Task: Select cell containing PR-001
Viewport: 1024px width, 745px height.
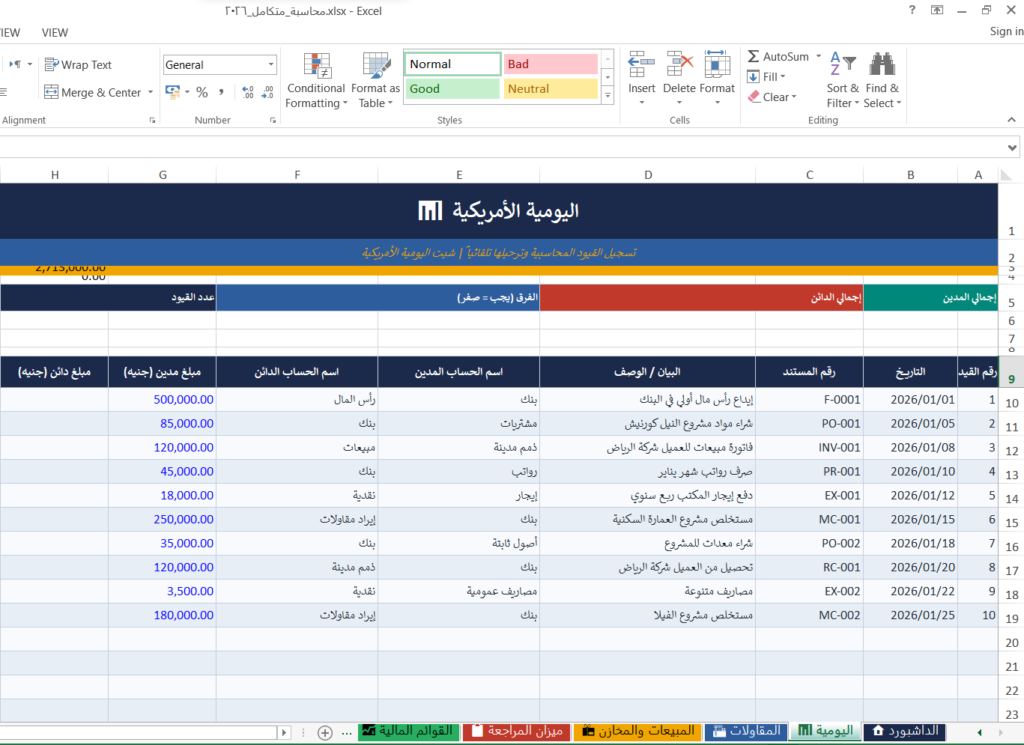Action: point(809,471)
